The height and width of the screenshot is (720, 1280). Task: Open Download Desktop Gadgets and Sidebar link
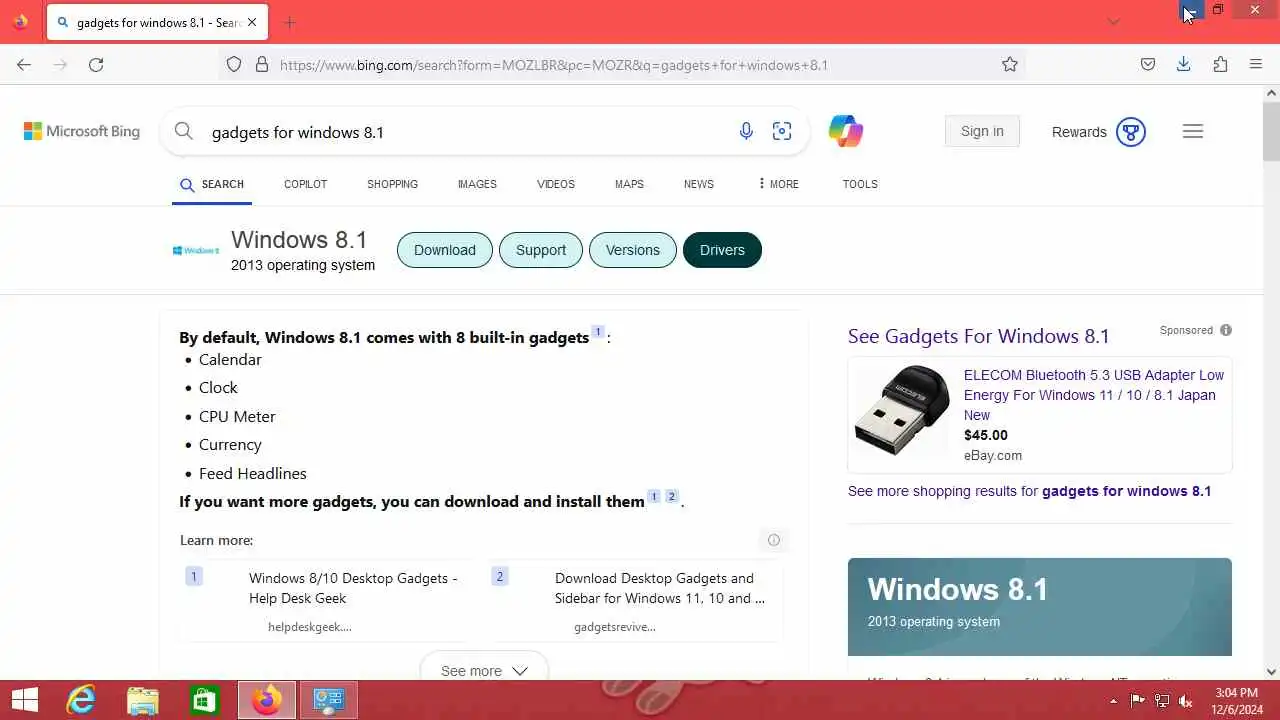tap(660, 588)
